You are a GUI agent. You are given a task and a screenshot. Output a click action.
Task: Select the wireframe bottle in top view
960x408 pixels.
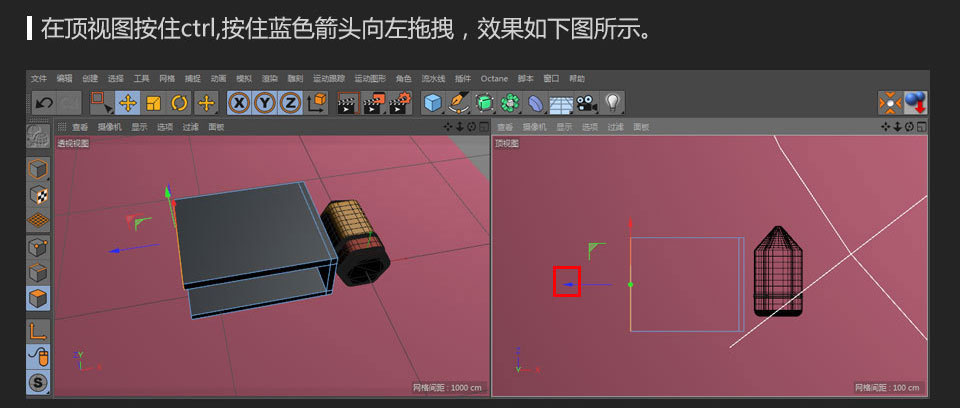778,271
